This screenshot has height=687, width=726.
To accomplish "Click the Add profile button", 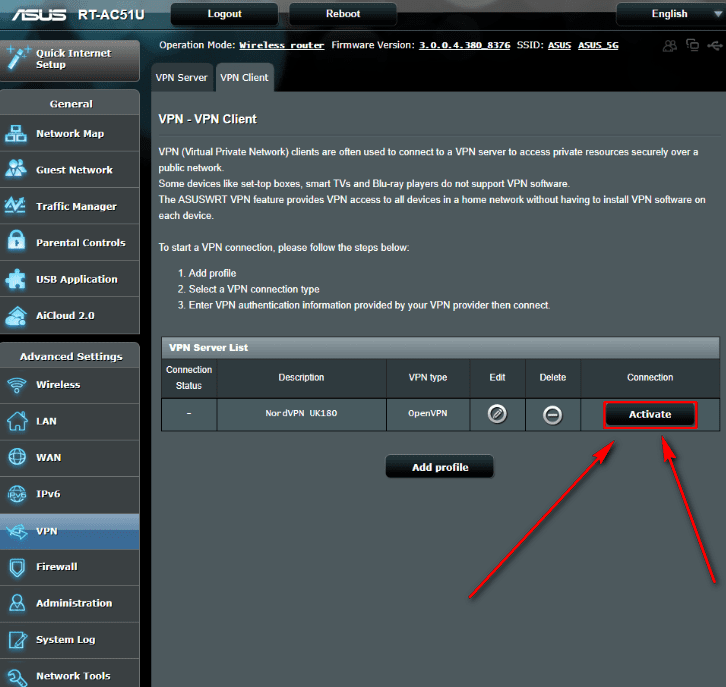I will coord(440,467).
